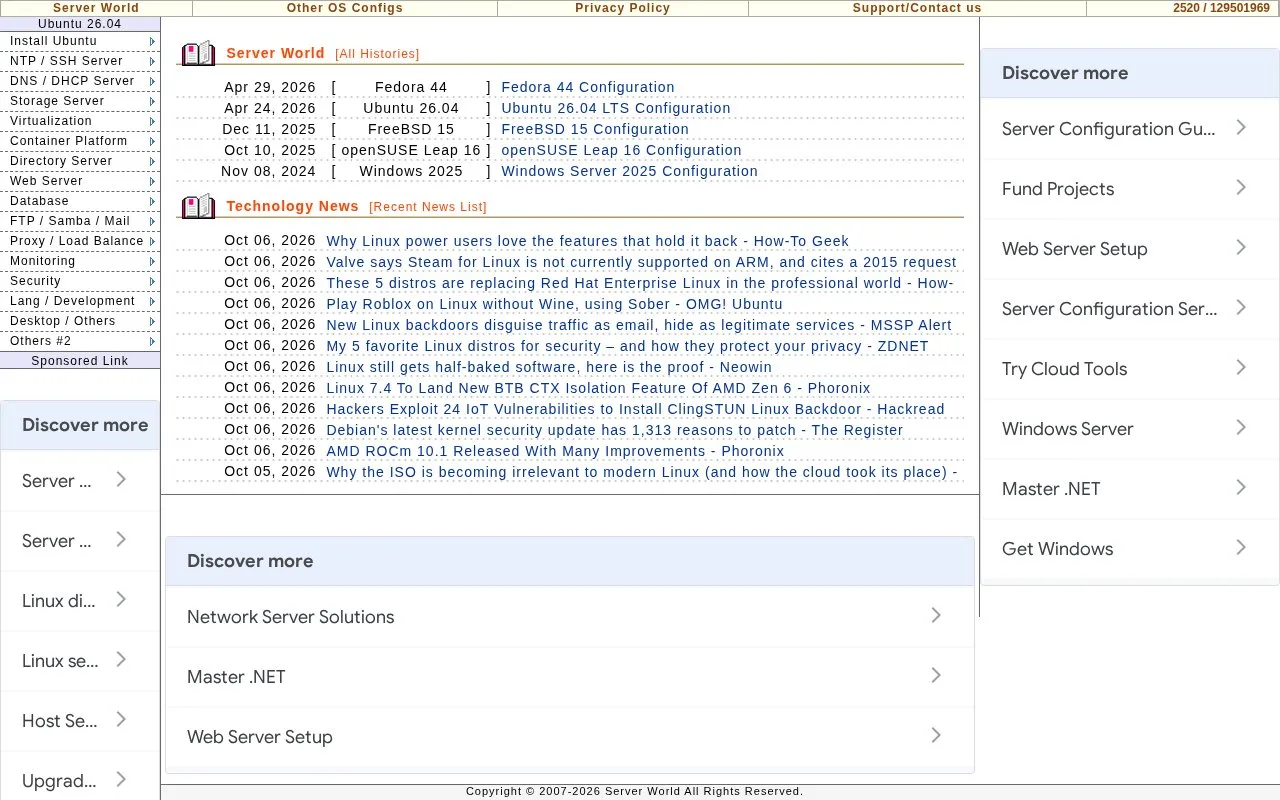Read Play Roblox on Linux news article
Viewport: 1280px width, 800px height.
pos(555,304)
